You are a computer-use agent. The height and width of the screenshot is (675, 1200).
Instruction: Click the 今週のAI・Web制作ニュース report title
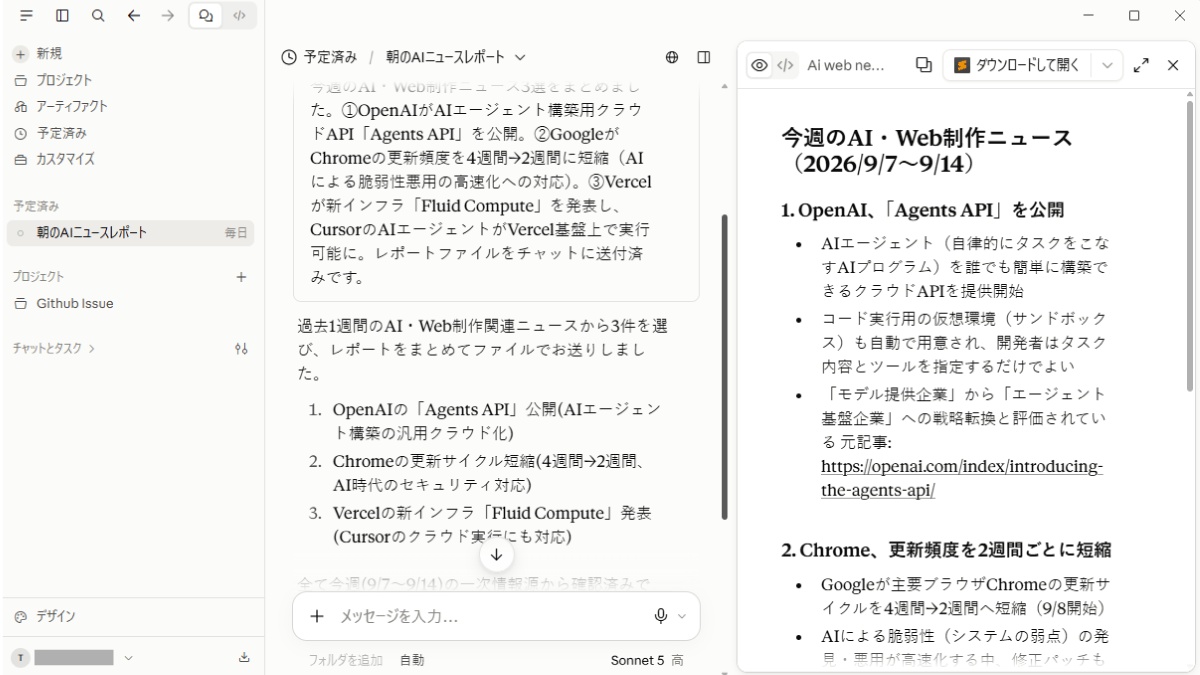pyautogui.click(x=926, y=150)
